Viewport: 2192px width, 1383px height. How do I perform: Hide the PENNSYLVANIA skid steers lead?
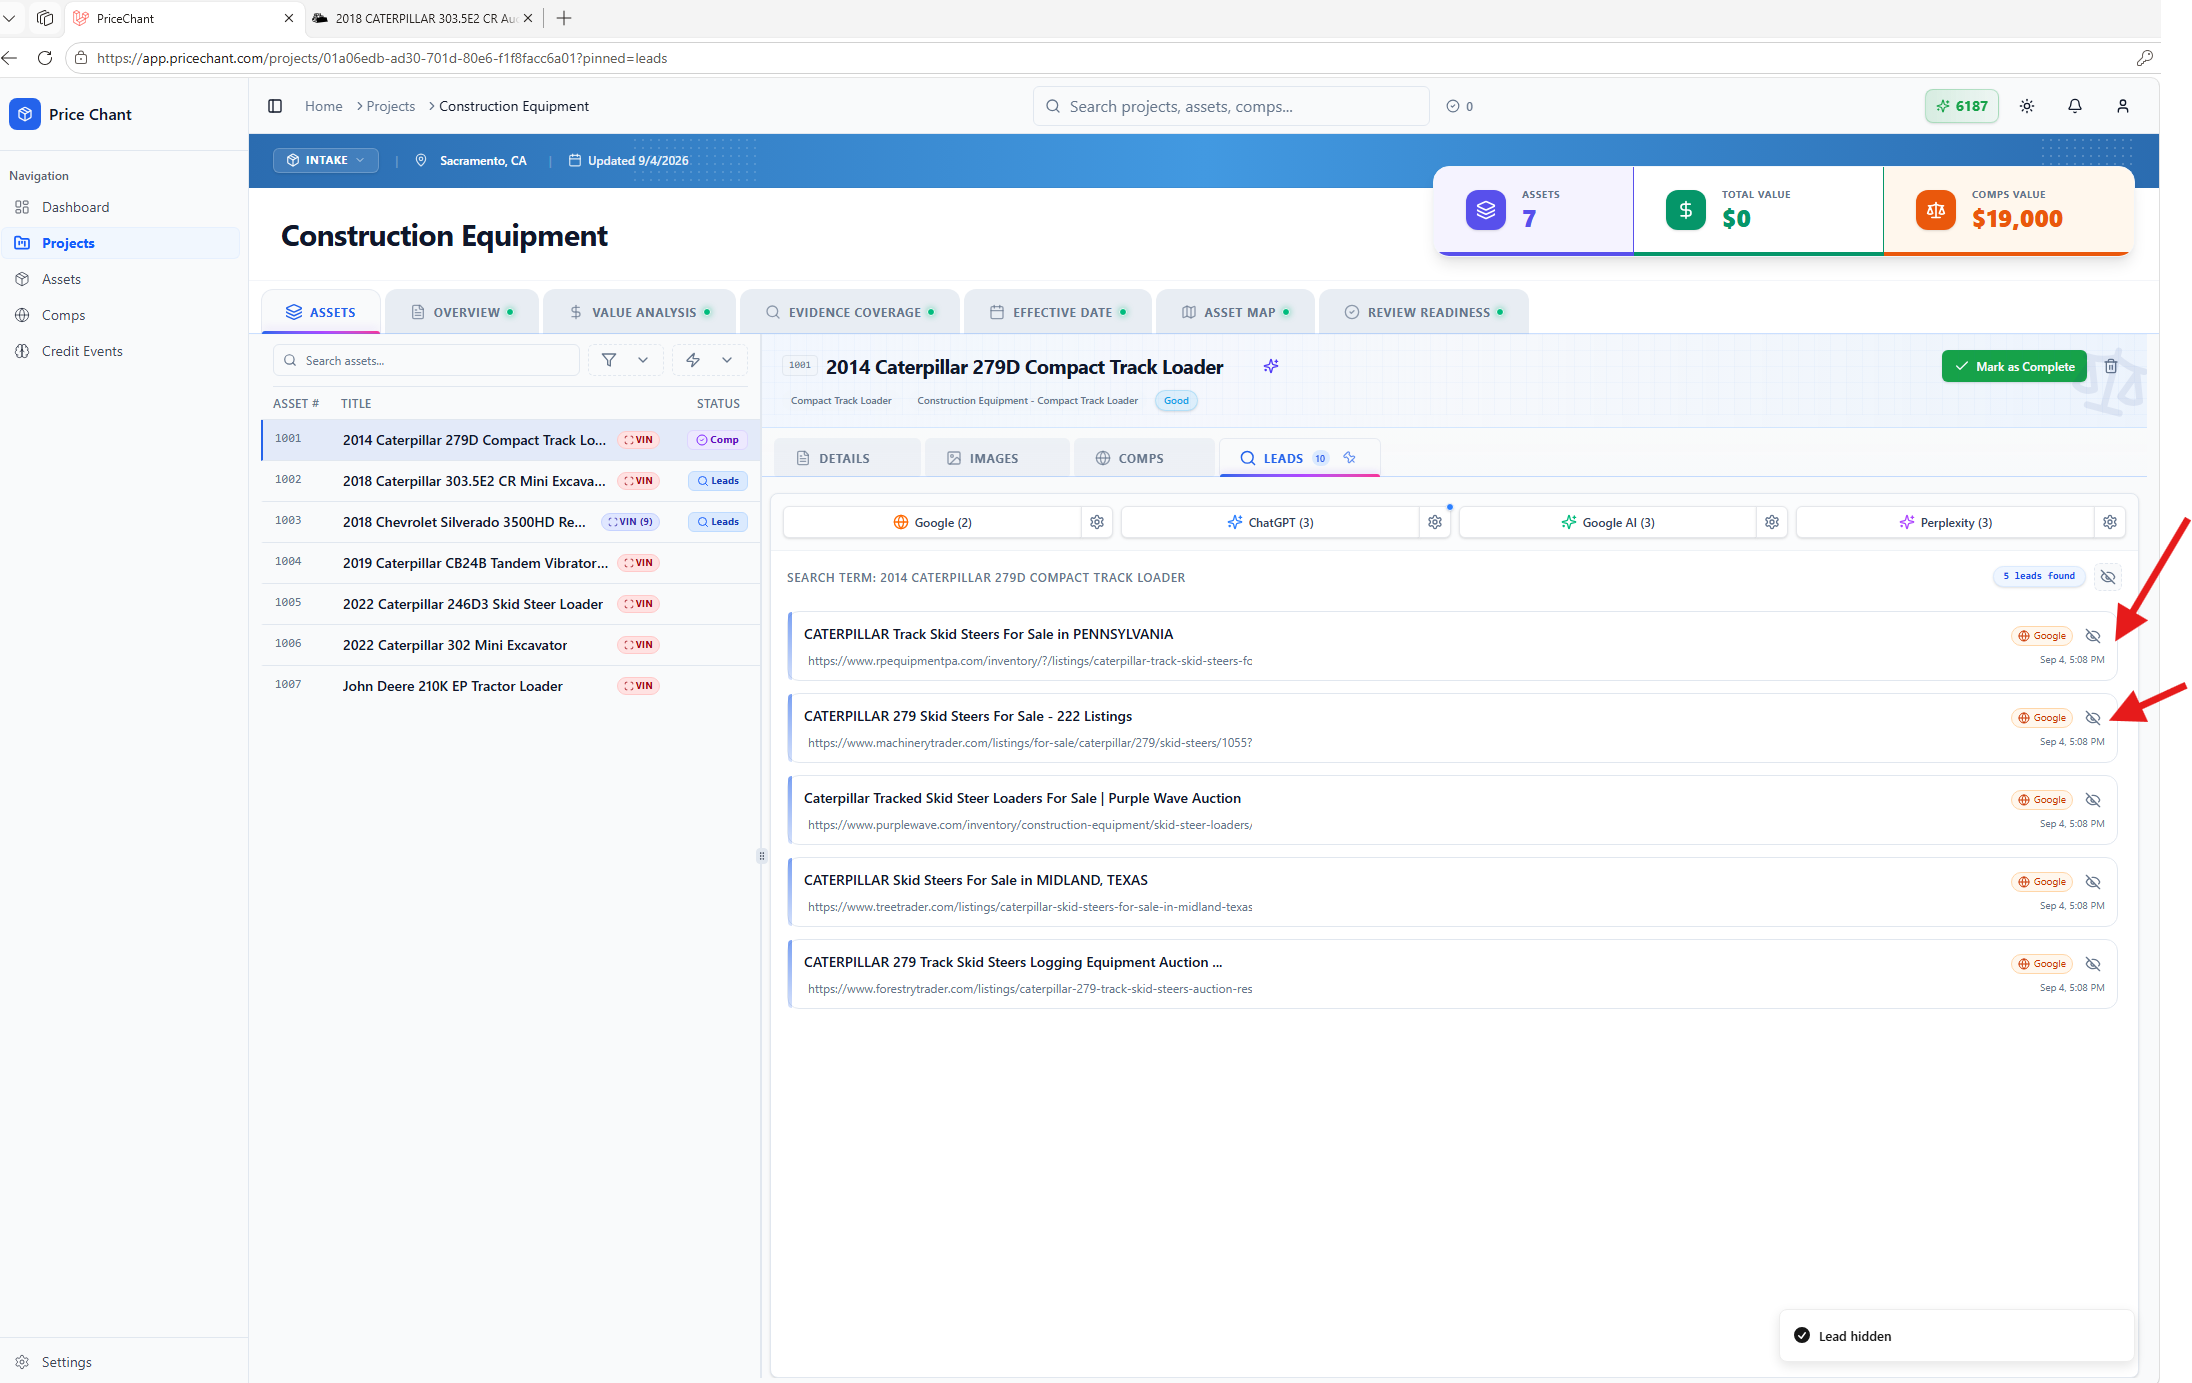2093,636
